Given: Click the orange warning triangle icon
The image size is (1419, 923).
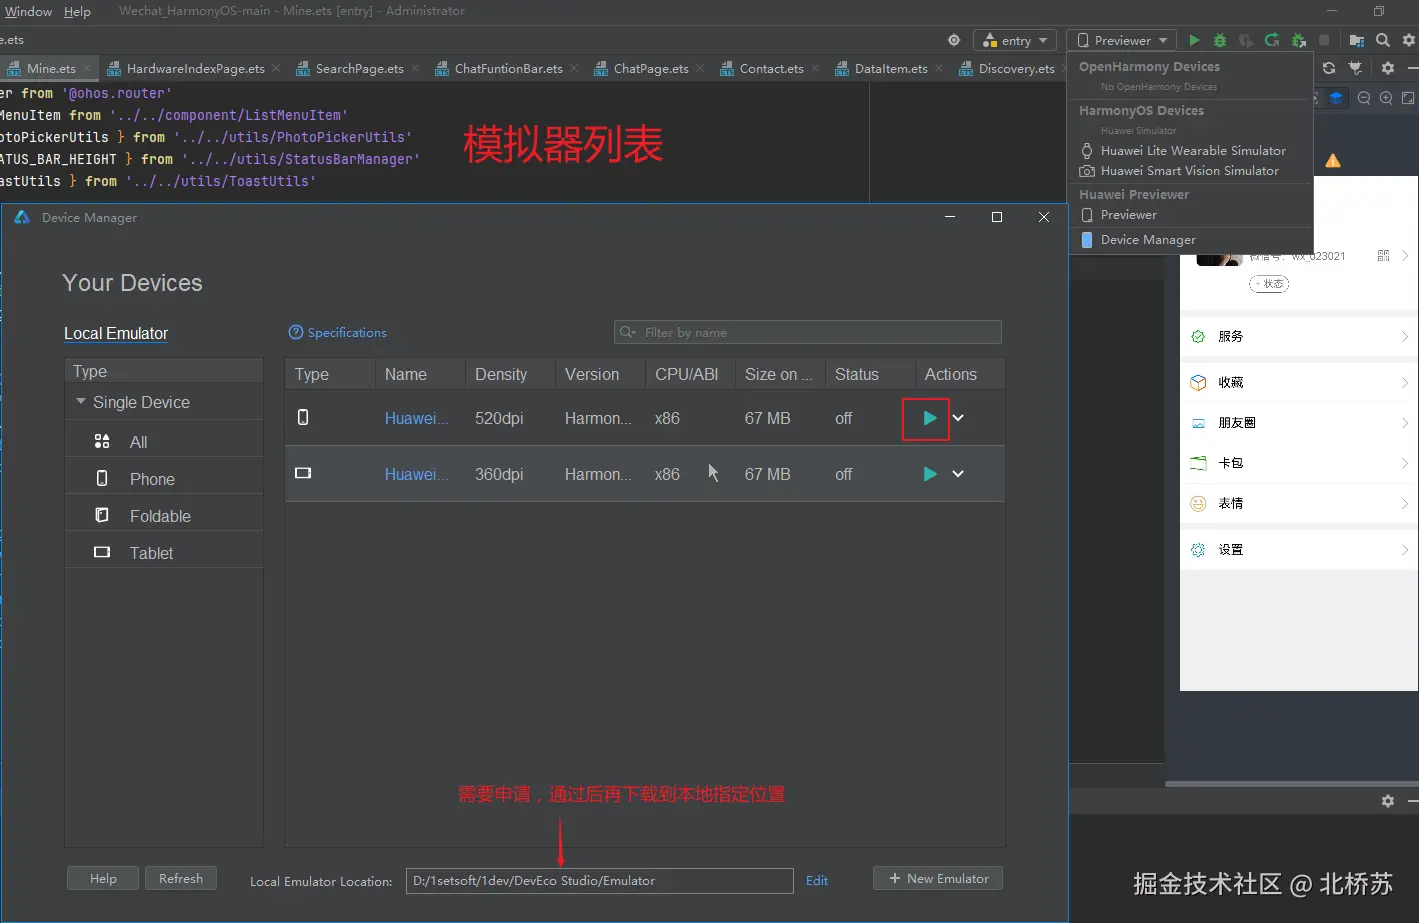Looking at the screenshot, I should click(1333, 160).
